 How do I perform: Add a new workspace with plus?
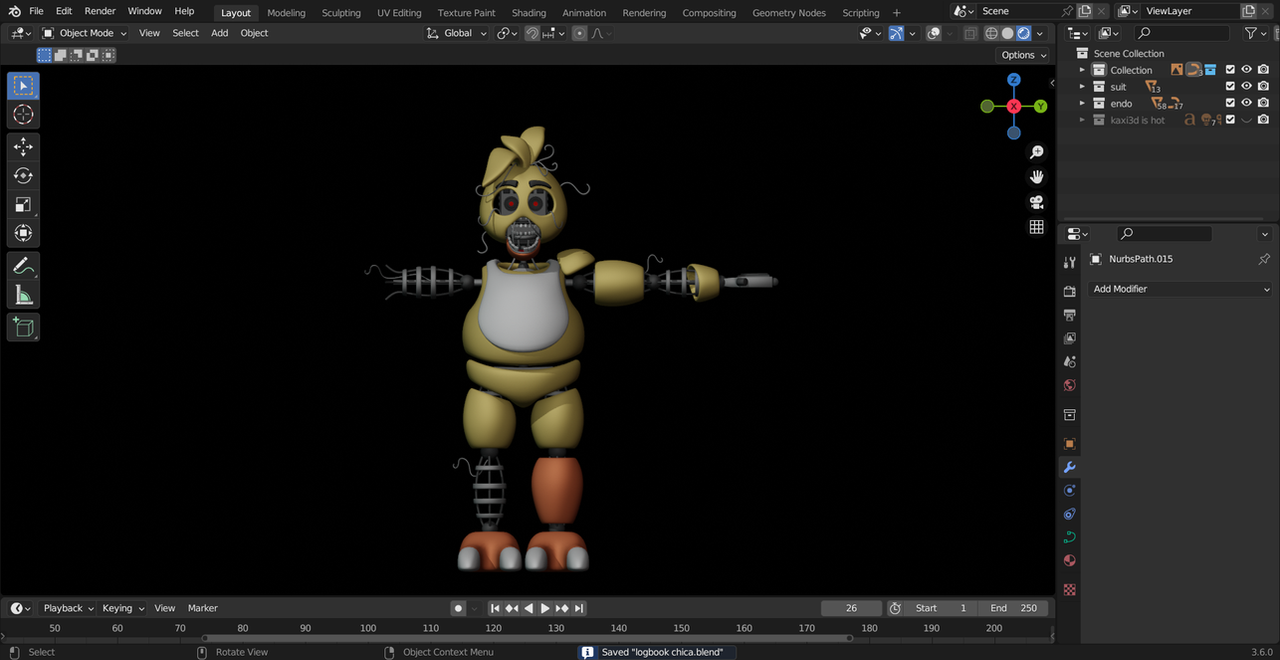coord(896,13)
